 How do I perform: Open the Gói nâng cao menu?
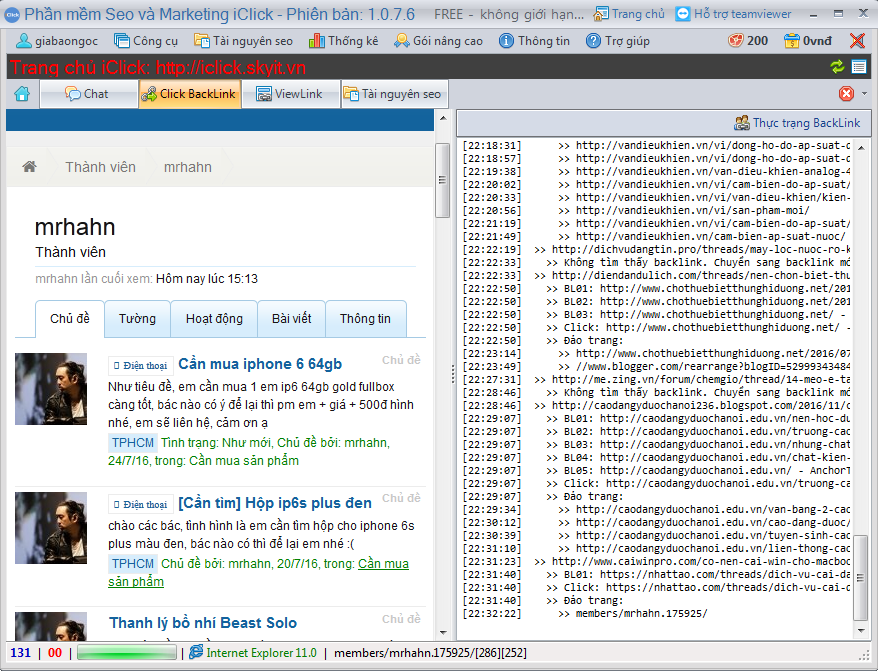tap(438, 41)
